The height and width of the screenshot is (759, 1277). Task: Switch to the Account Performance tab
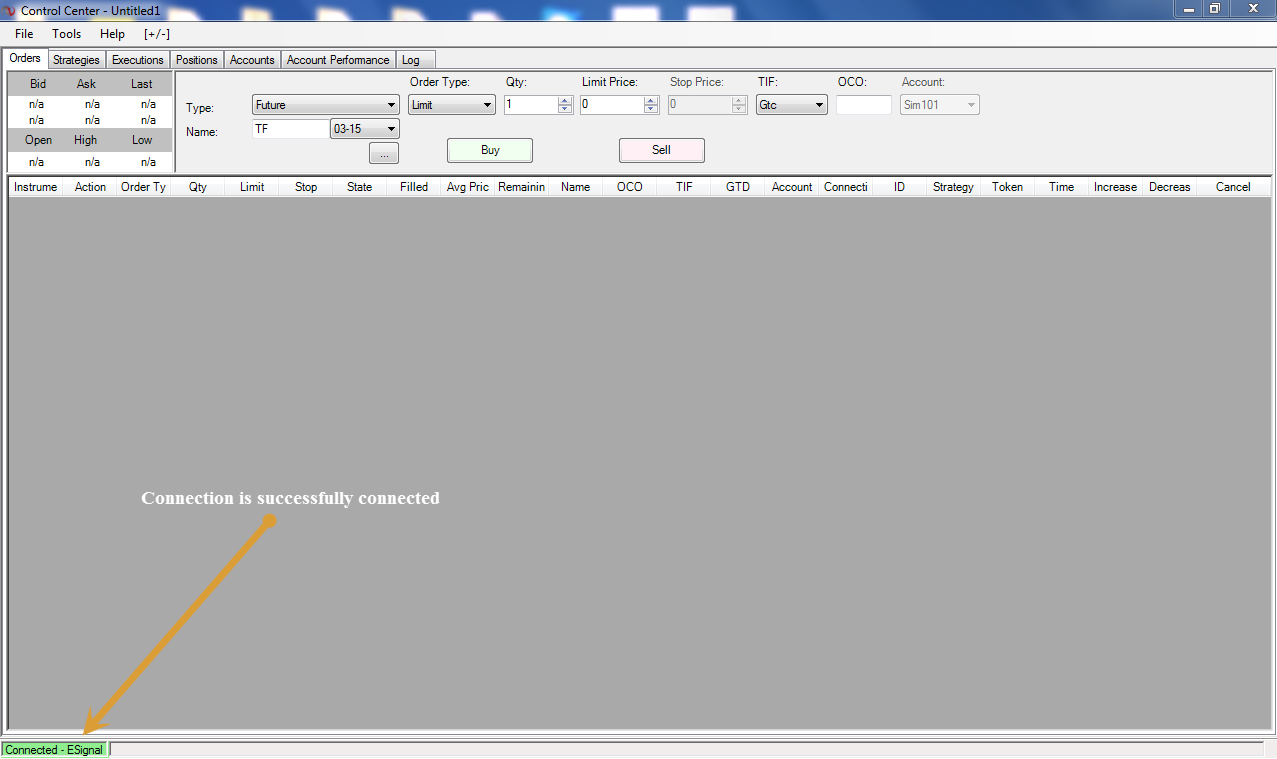point(338,60)
